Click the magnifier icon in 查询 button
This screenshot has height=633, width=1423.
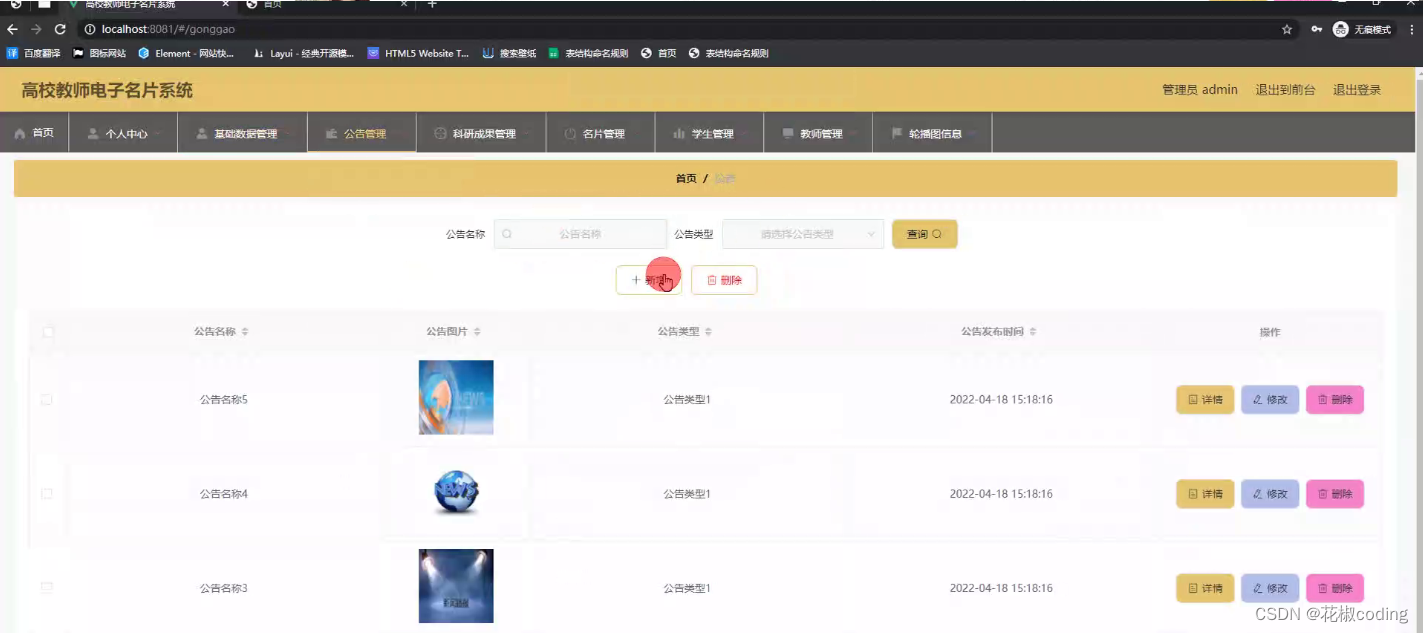940,233
